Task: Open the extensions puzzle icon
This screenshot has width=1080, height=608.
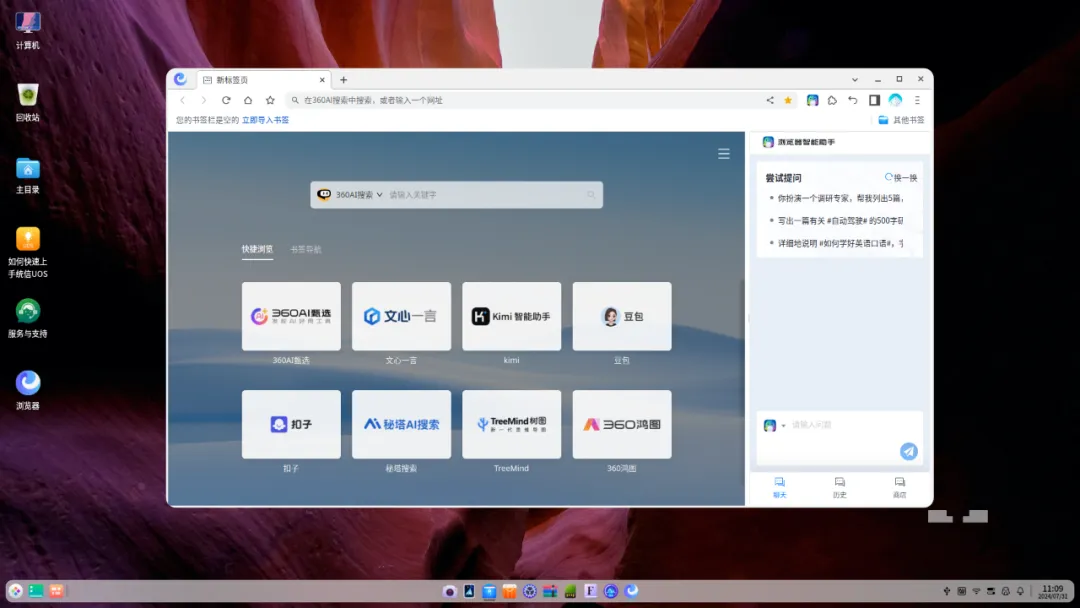Action: point(832,100)
